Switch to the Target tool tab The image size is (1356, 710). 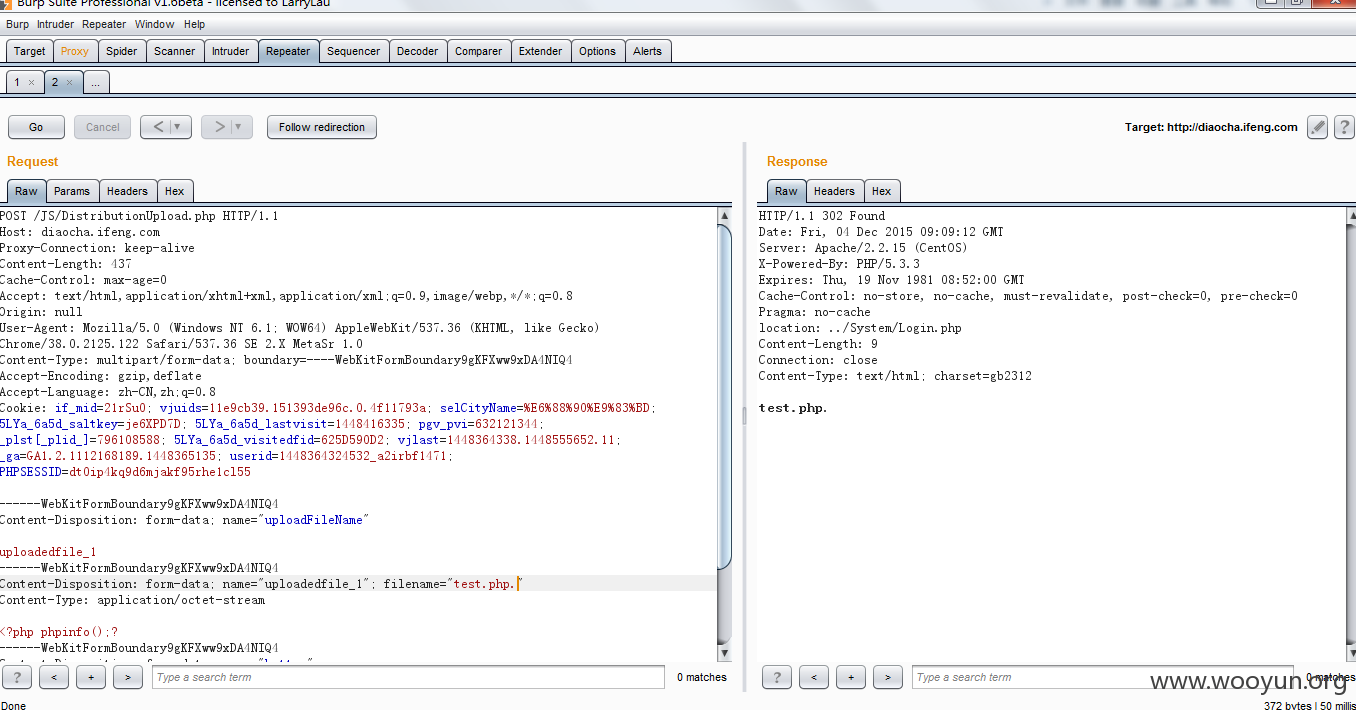click(29, 51)
